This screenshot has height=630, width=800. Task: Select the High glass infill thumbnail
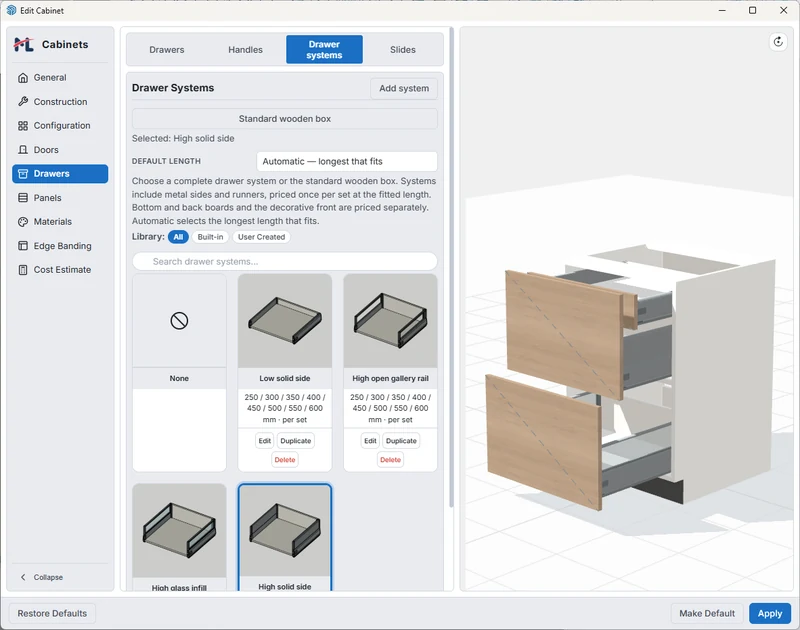[x=179, y=530]
